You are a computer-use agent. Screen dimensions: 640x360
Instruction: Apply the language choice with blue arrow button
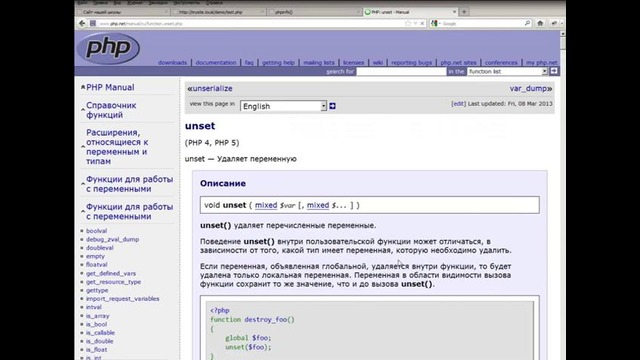[x=332, y=106]
